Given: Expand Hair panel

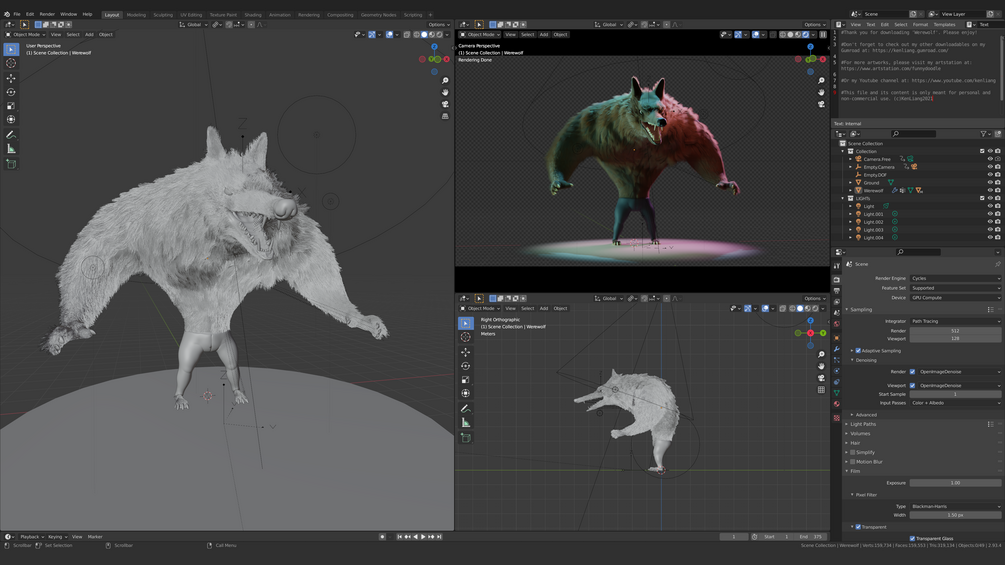Looking at the screenshot, I should tap(855, 443).
